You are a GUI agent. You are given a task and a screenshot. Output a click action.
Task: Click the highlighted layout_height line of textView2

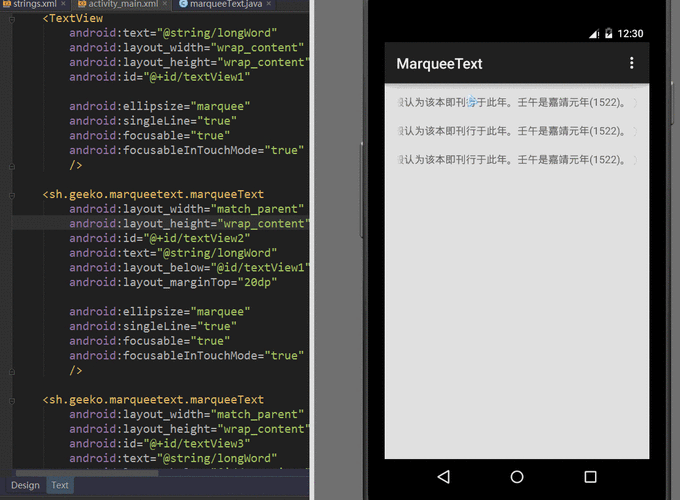(189, 223)
